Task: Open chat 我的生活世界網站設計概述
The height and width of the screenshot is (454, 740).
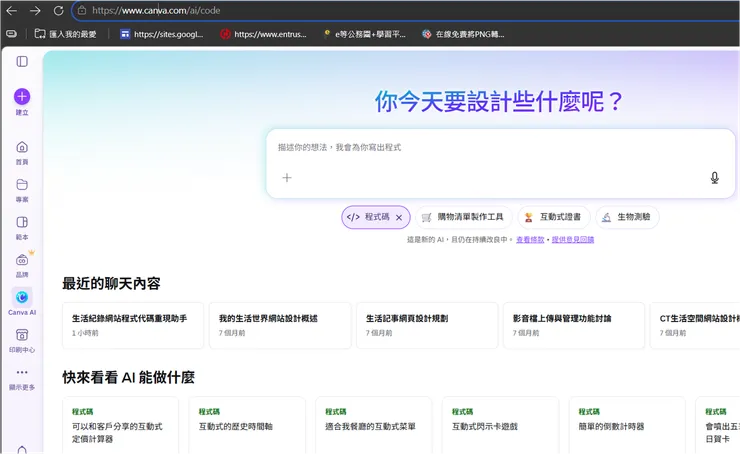Action: tap(280, 326)
